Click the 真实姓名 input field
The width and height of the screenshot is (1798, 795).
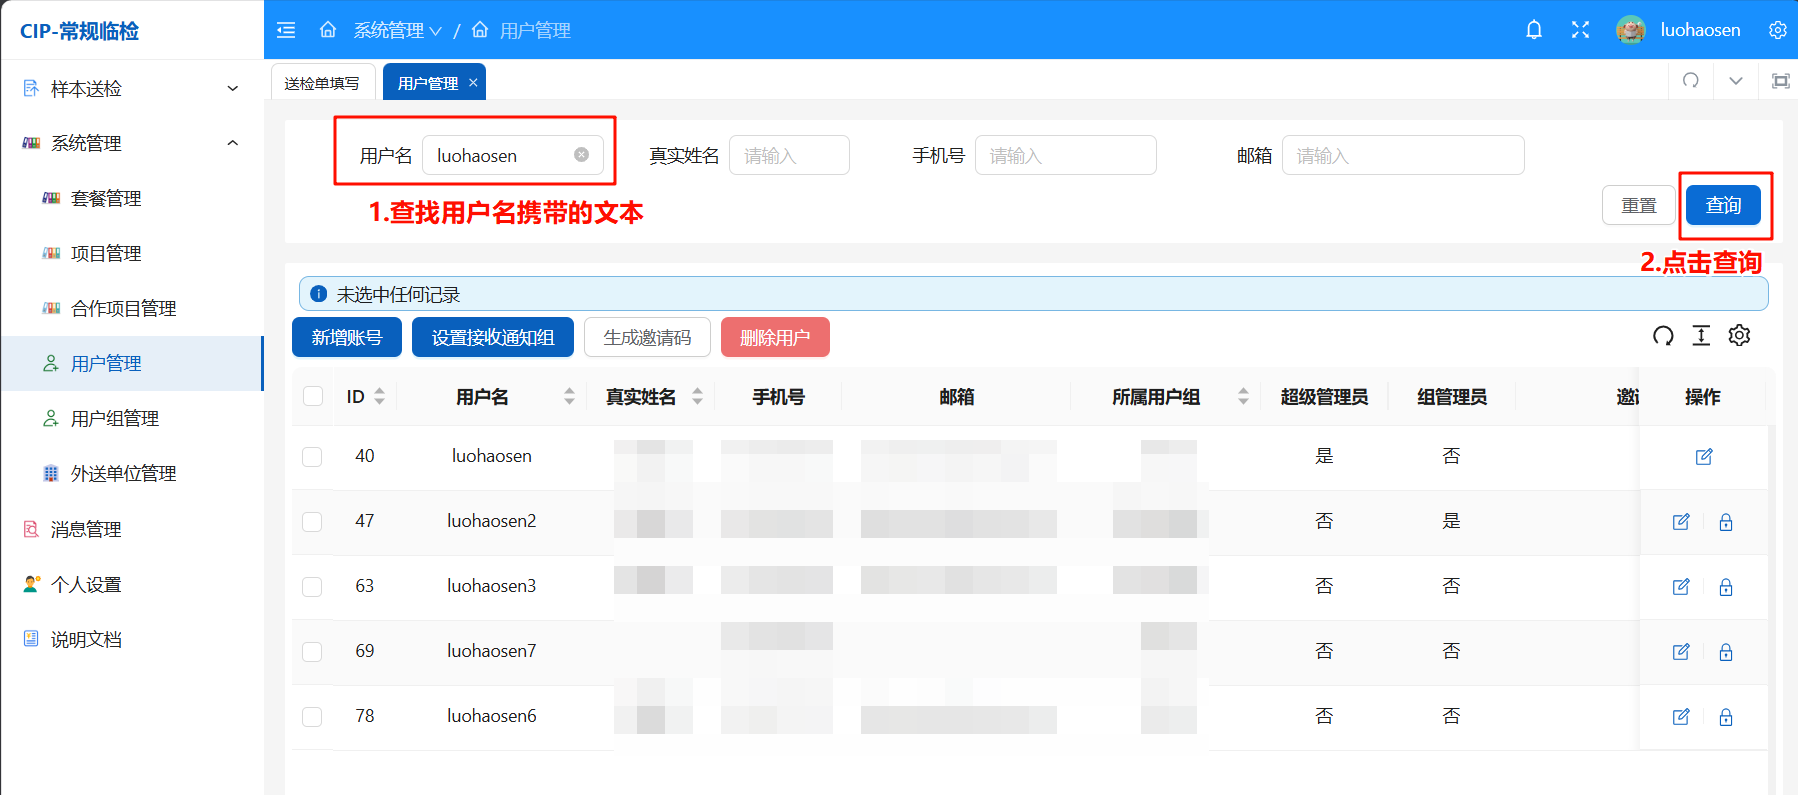[789, 156]
